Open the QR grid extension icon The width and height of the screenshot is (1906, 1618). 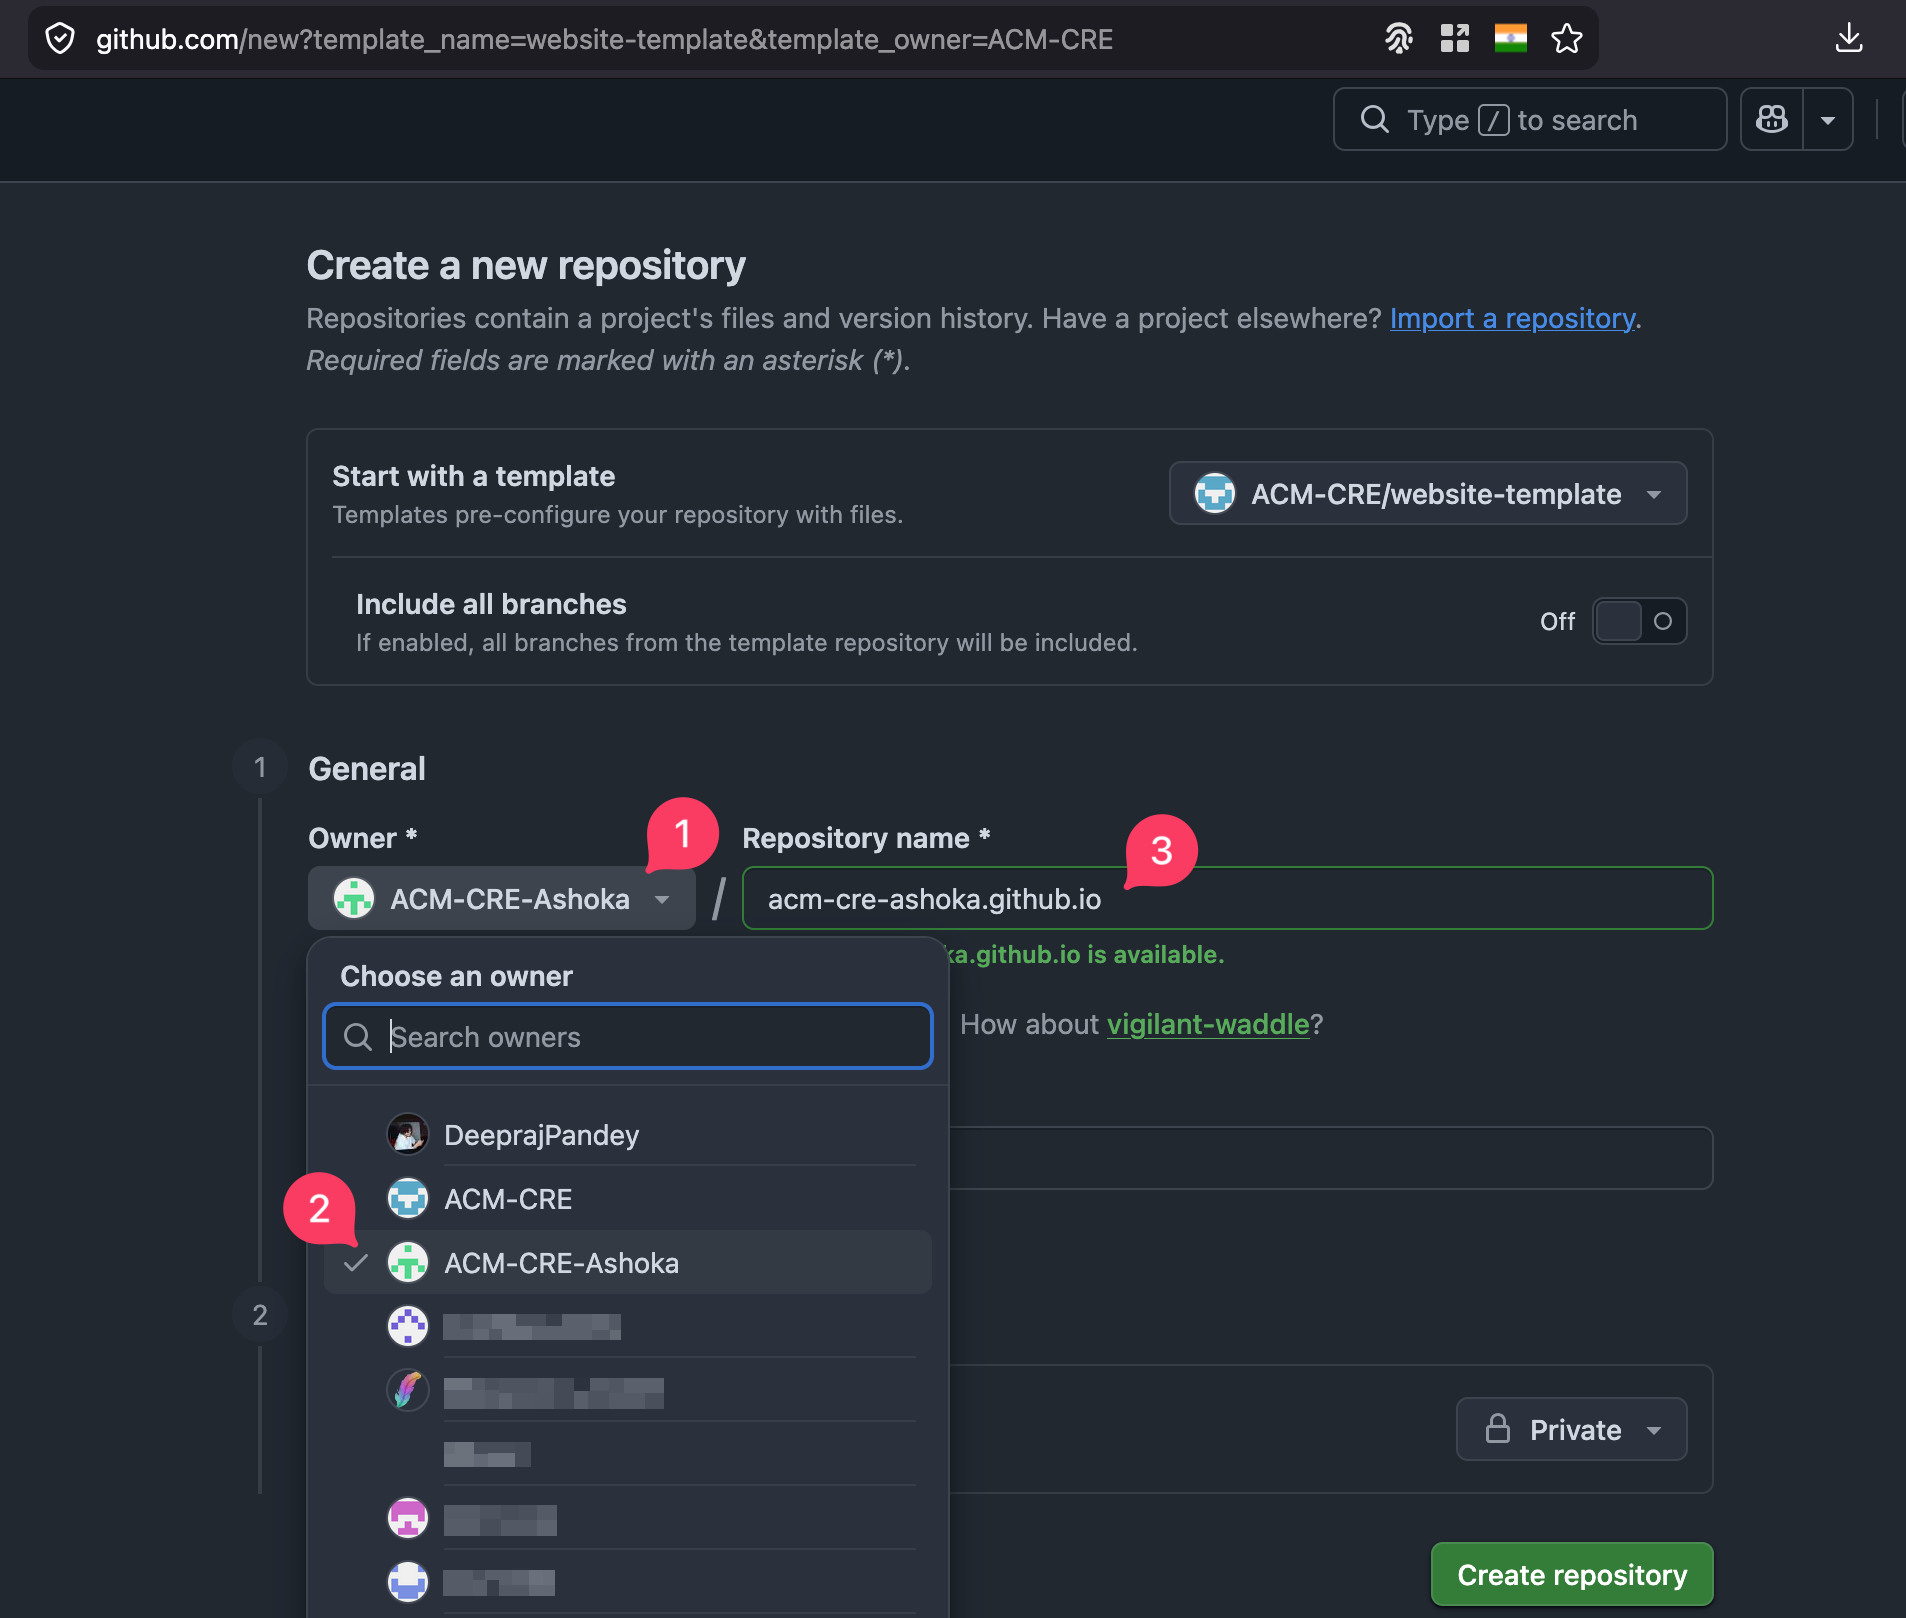1455,39
